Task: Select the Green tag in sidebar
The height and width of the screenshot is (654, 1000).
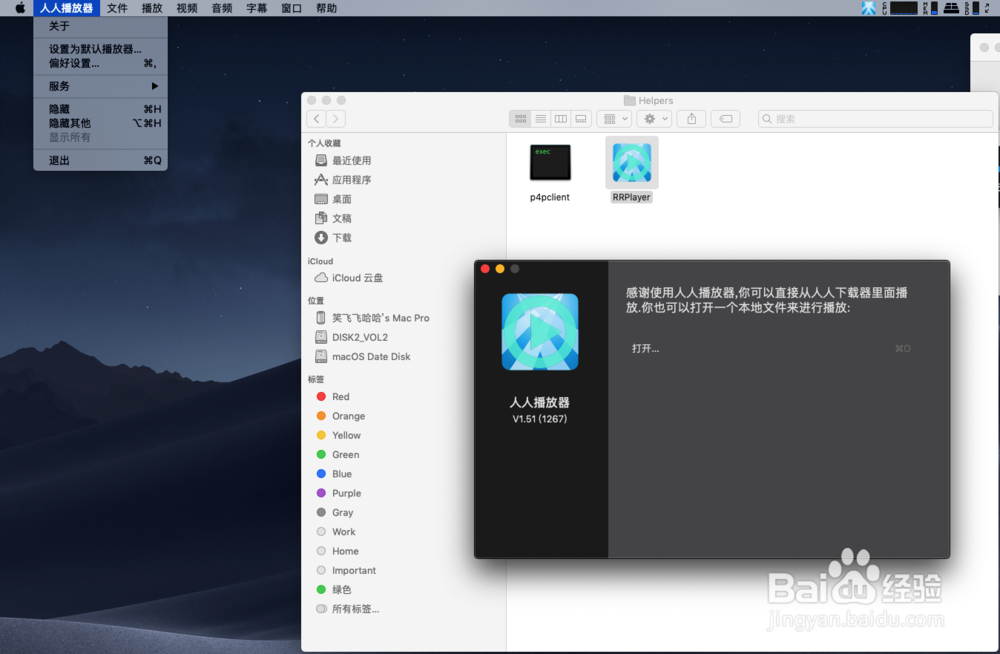Action: point(338,454)
